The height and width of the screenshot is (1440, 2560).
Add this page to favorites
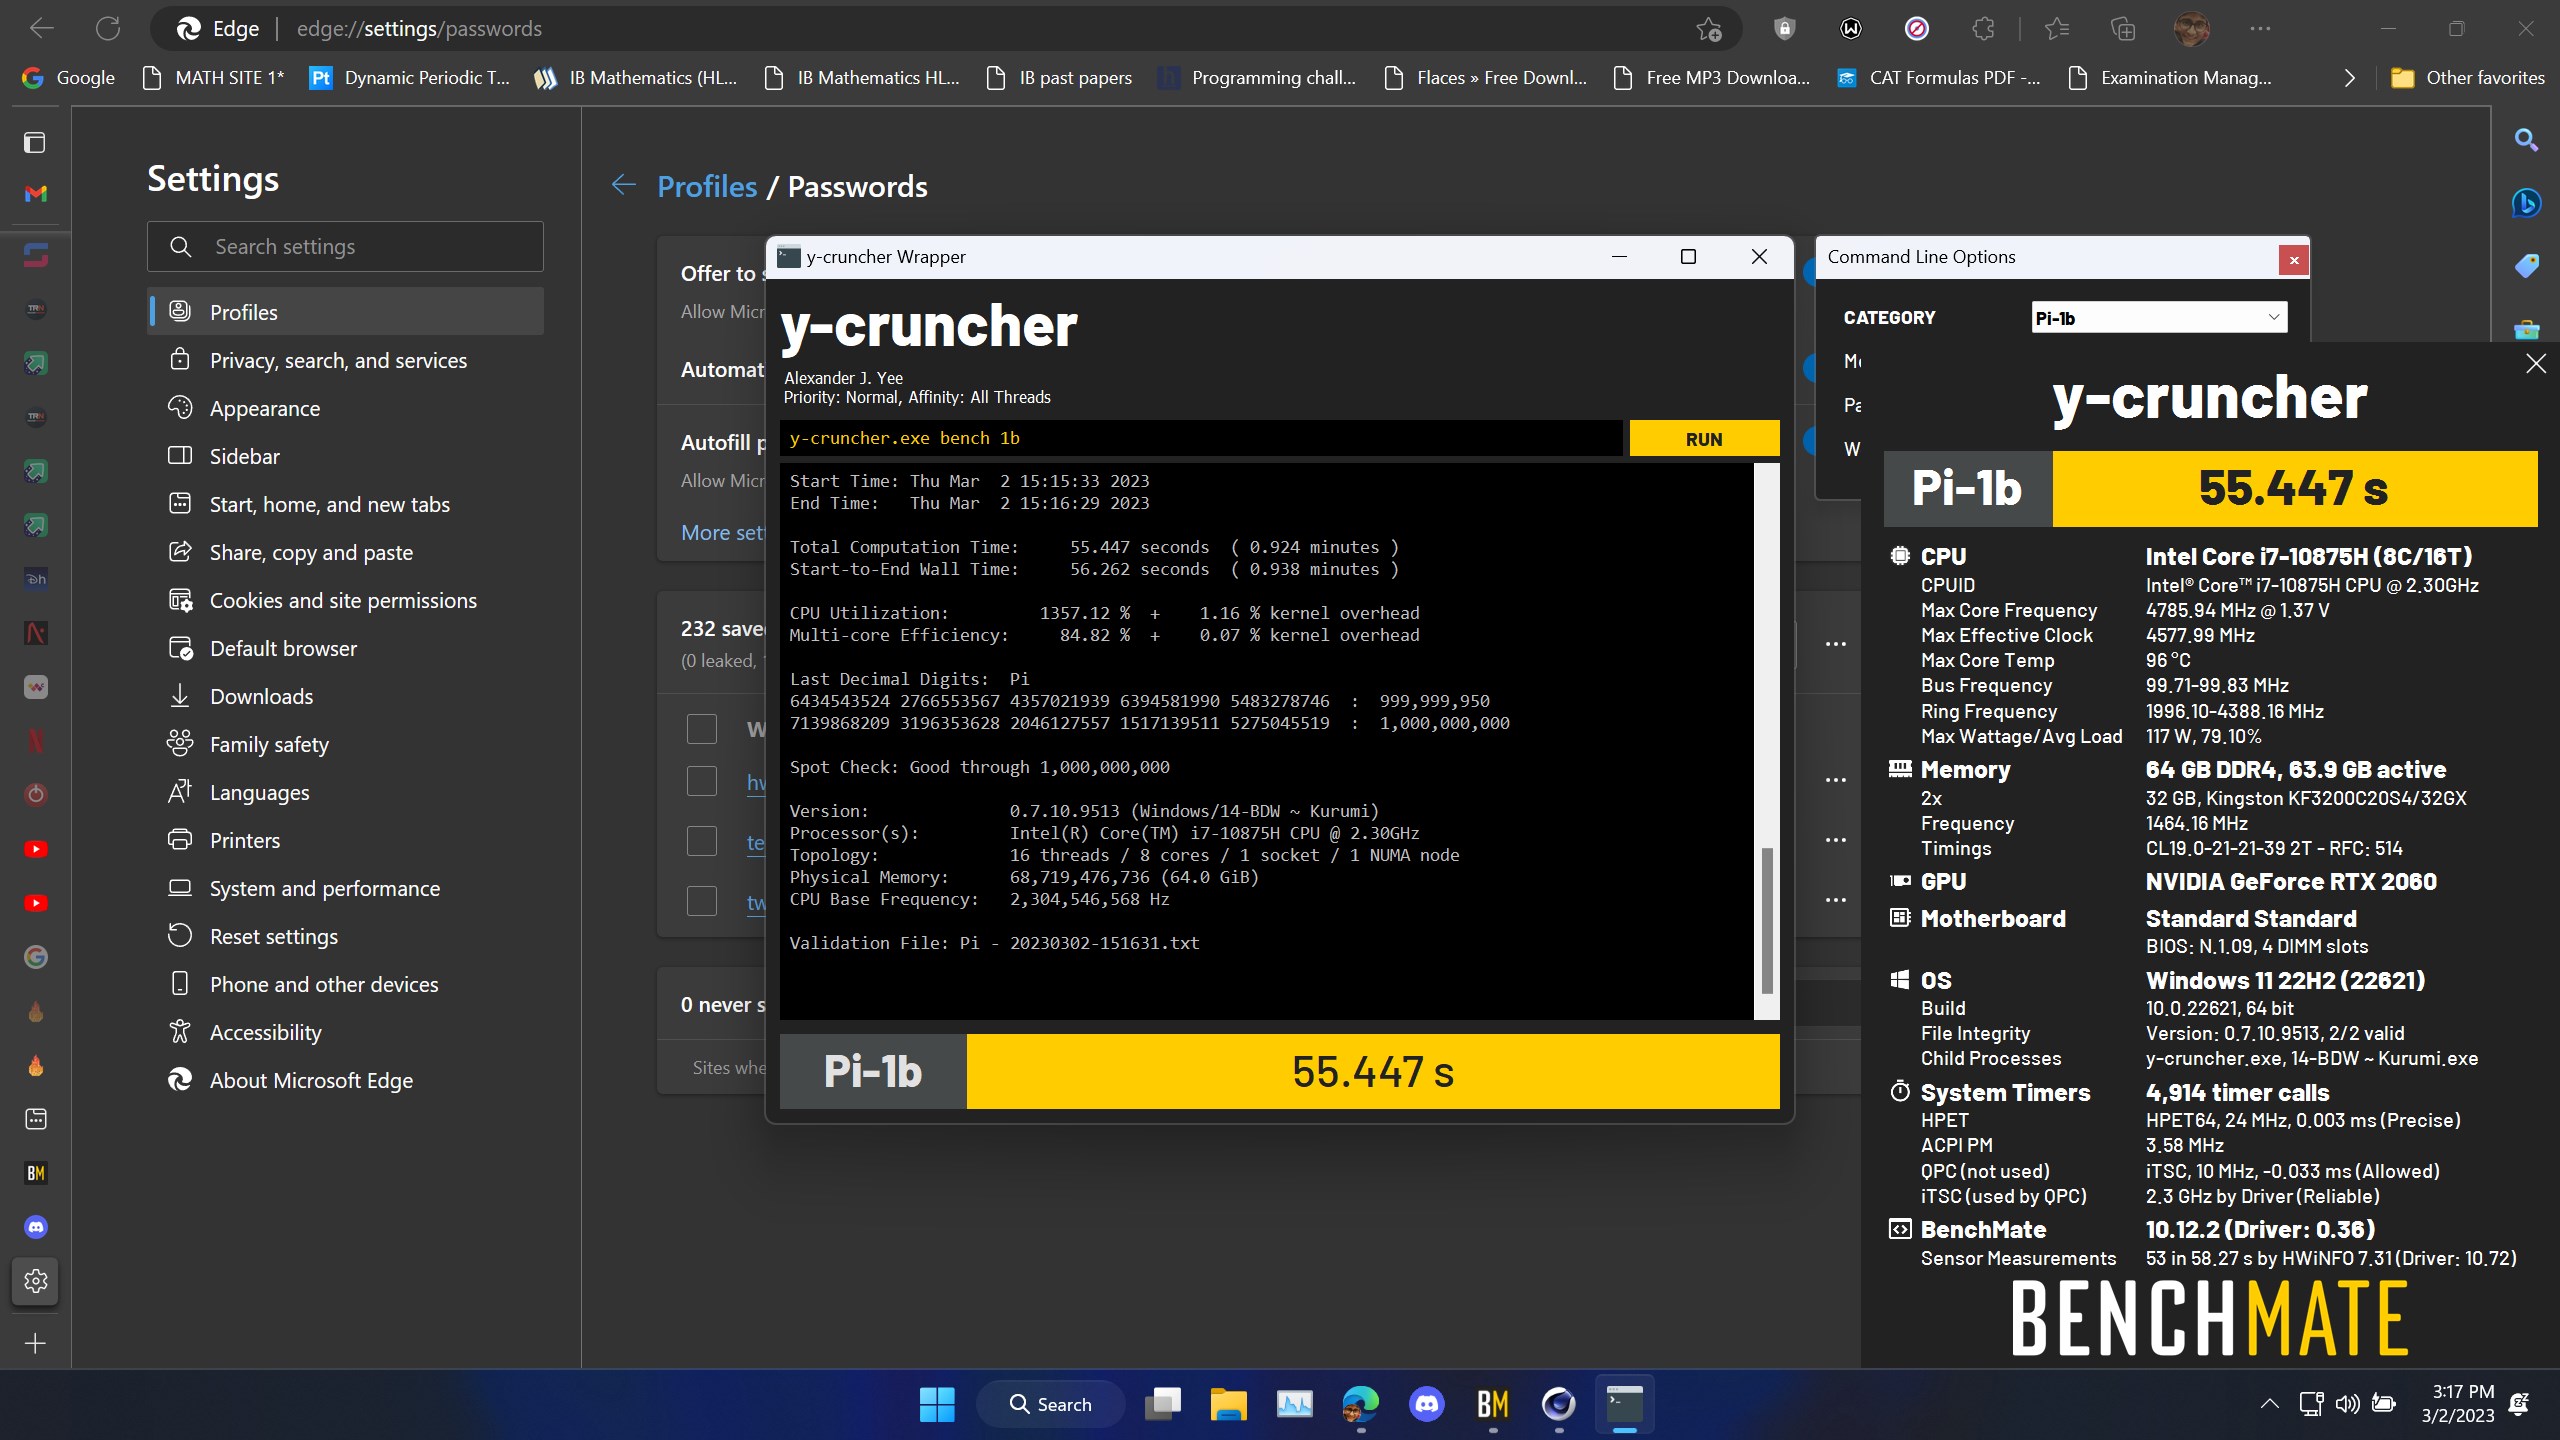(x=1709, y=29)
